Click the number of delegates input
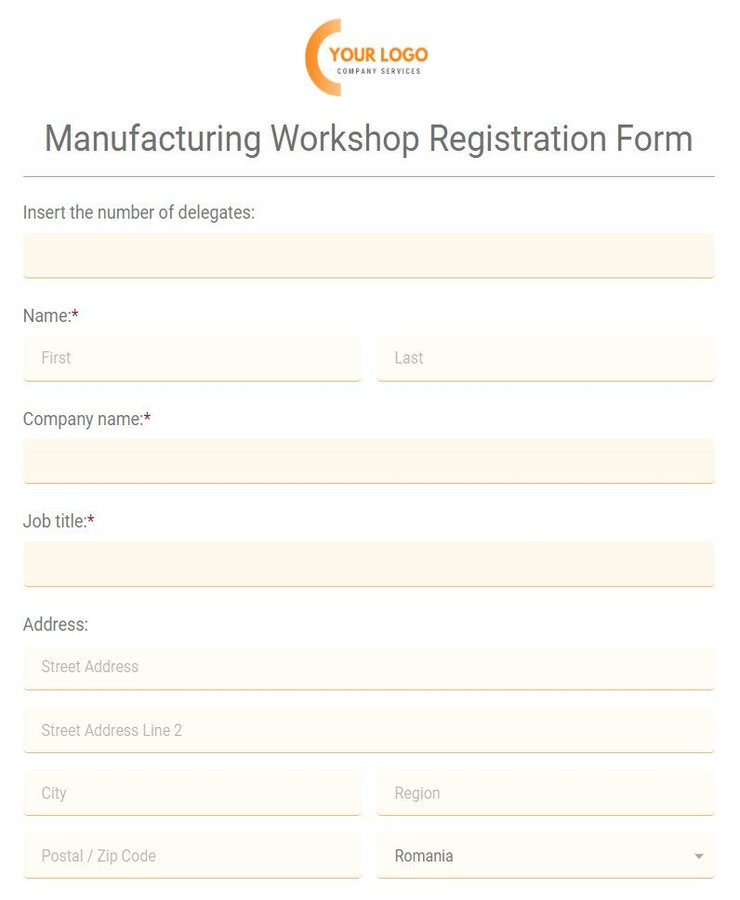Image resolution: width=740 pixels, height=900 pixels. 368,255
